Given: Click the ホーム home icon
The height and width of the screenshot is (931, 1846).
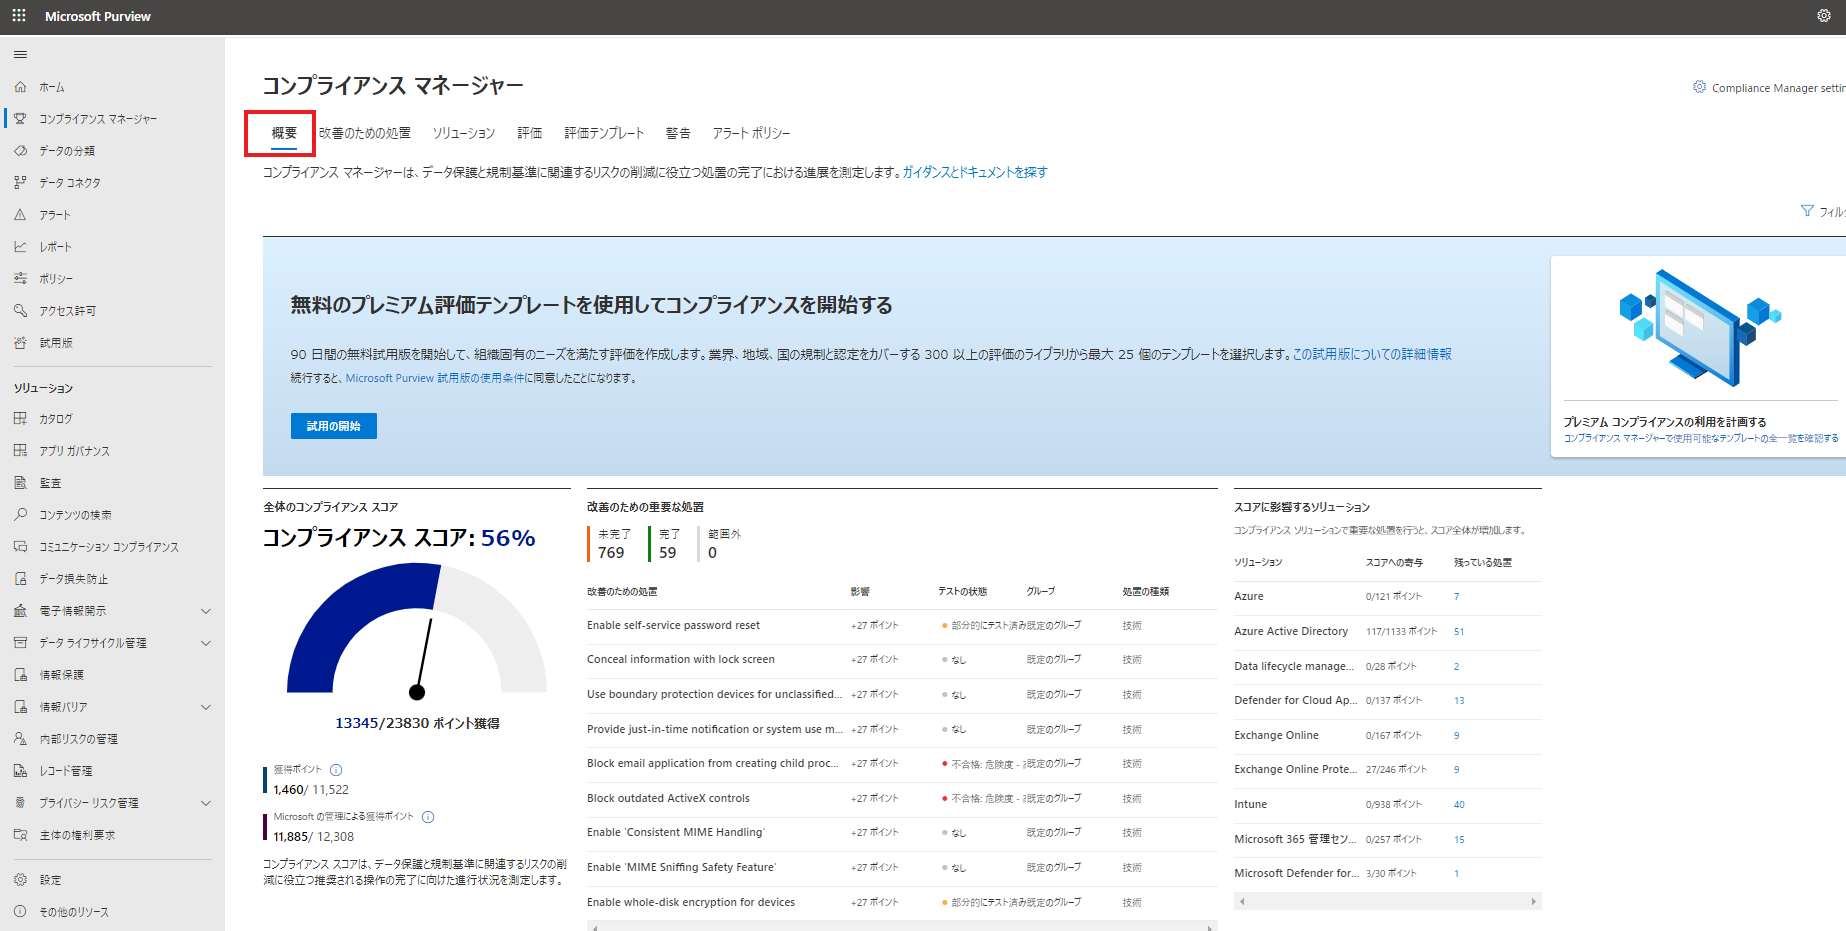Looking at the screenshot, I should (20, 87).
